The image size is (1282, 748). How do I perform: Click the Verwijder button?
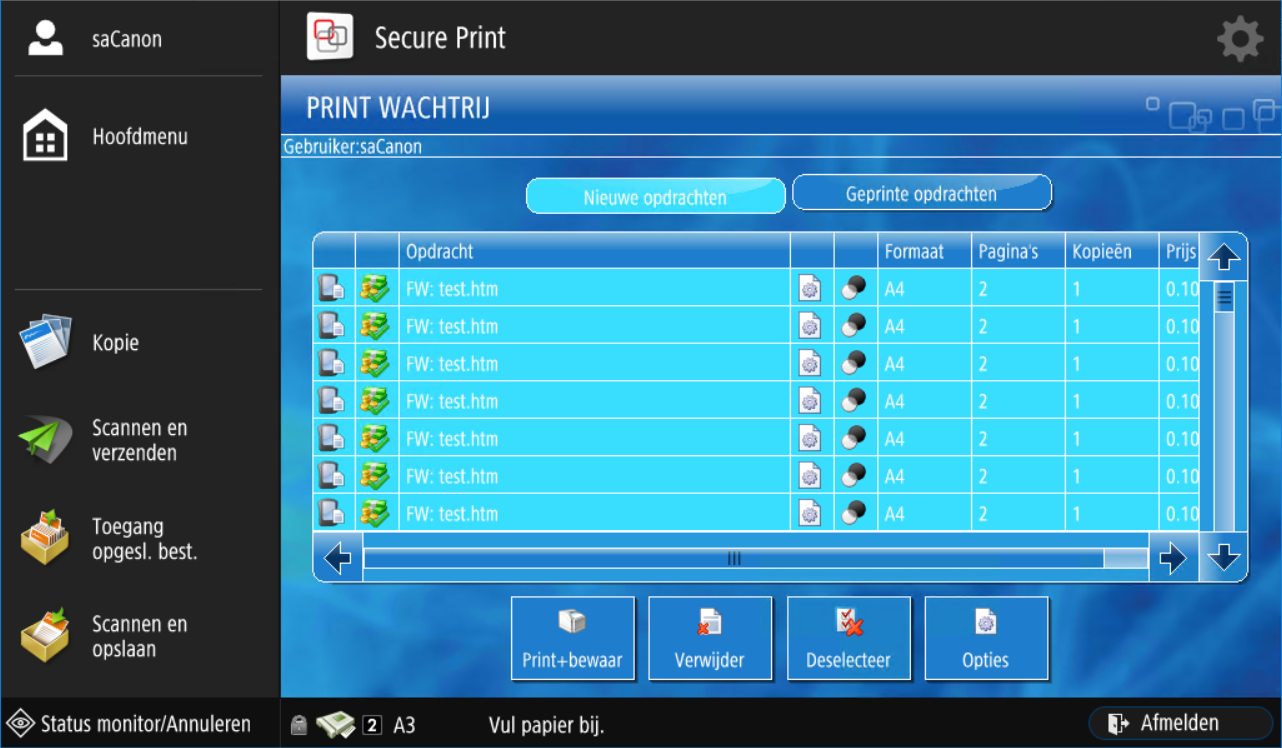tap(710, 638)
